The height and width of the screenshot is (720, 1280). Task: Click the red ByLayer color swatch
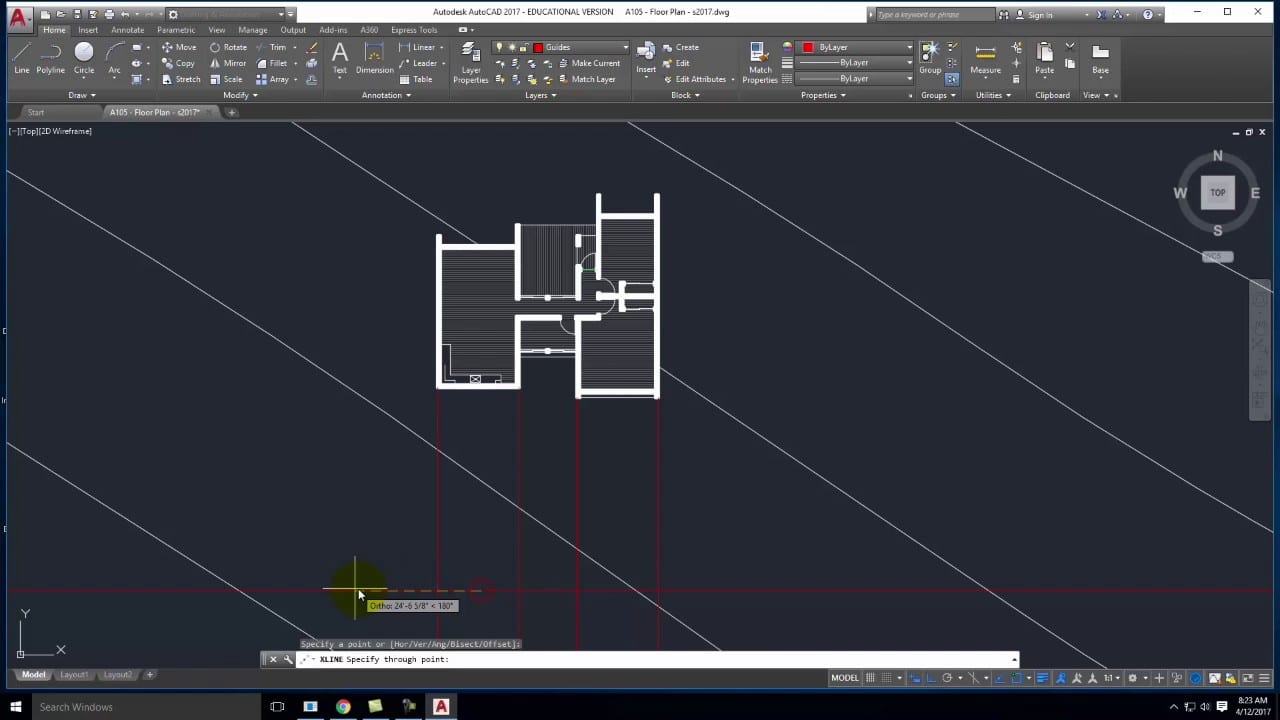click(x=808, y=47)
